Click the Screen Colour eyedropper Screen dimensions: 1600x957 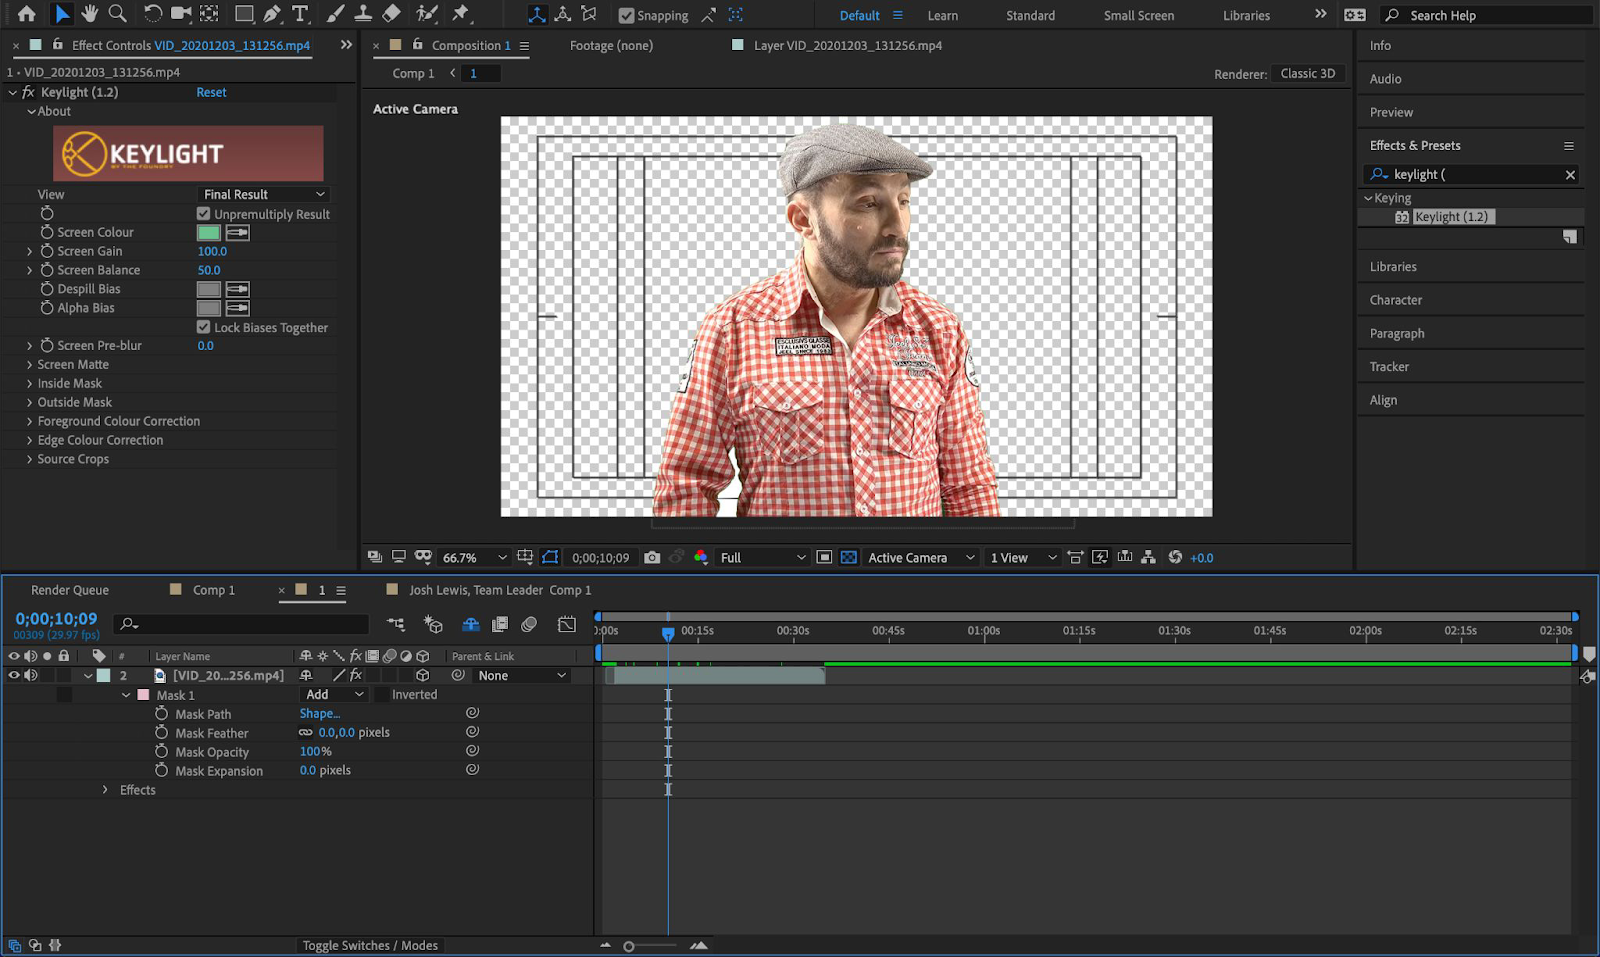238,232
